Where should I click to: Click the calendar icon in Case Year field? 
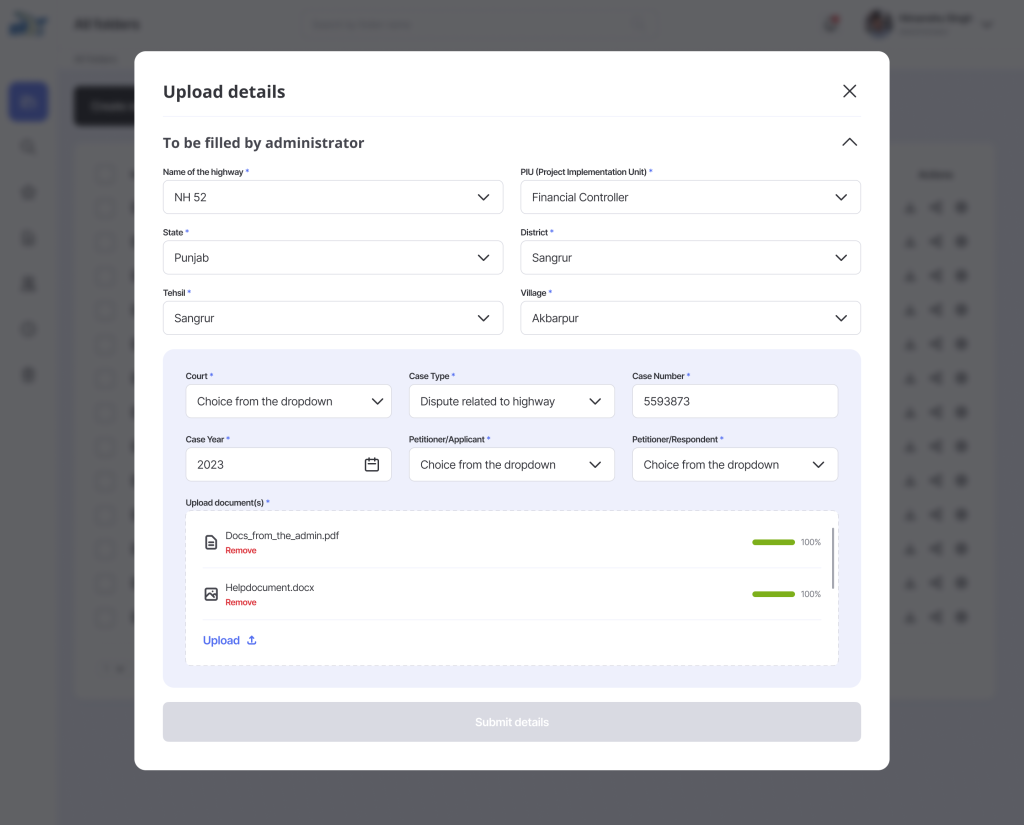coord(372,464)
